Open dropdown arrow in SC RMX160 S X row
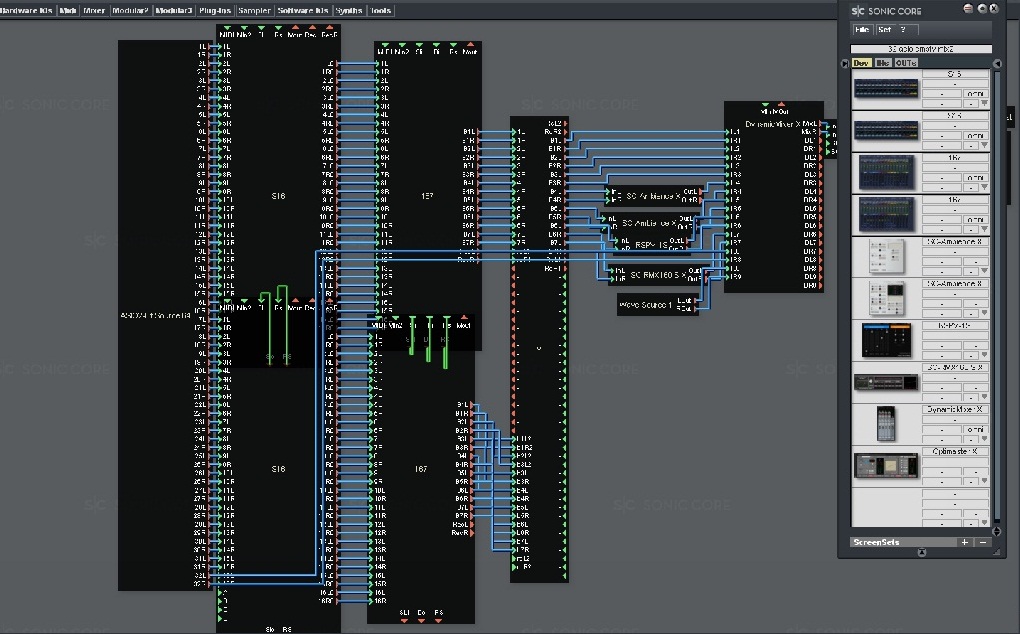Viewport: 1020px width, 634px height. tap(984, 397)
